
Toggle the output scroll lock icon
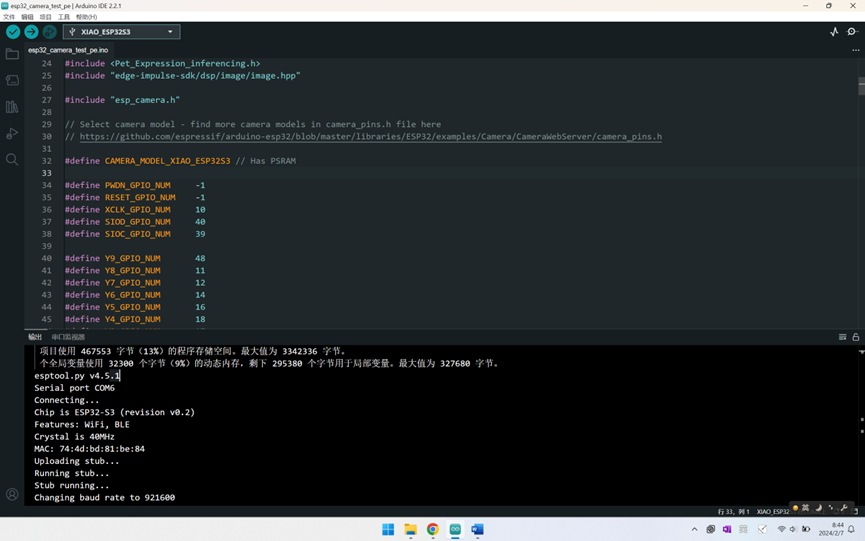[x=855, y=337]
